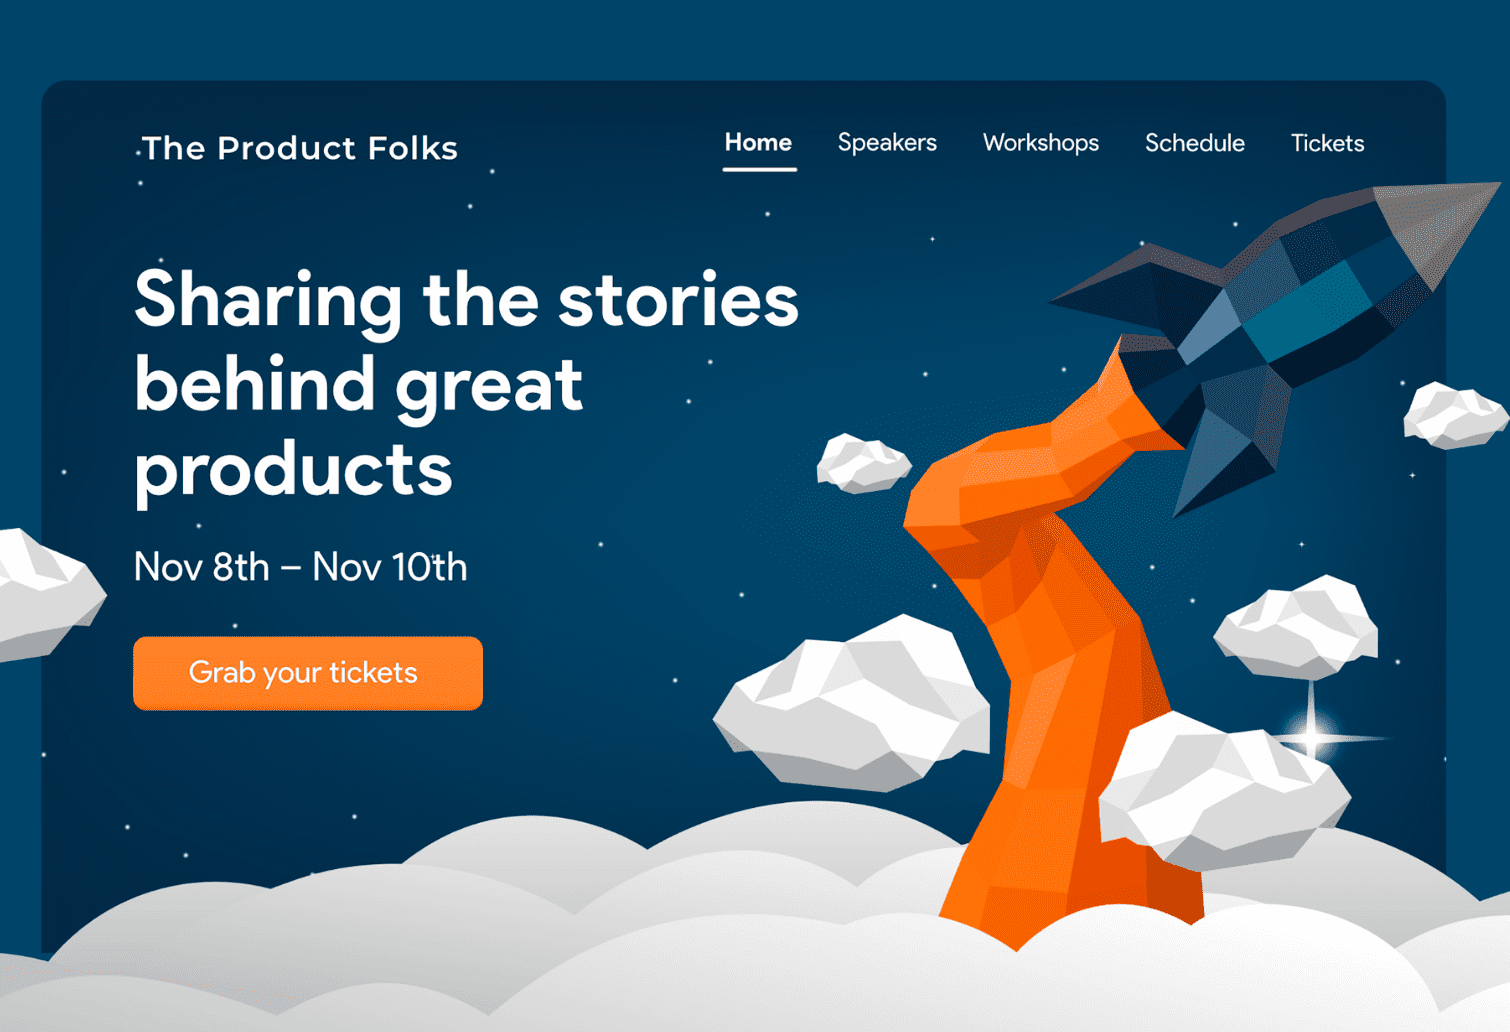Viewport: 1510px width, 1032px height.
Task: Select Tickets in the navigation bar
Action: pos(1327,143)
